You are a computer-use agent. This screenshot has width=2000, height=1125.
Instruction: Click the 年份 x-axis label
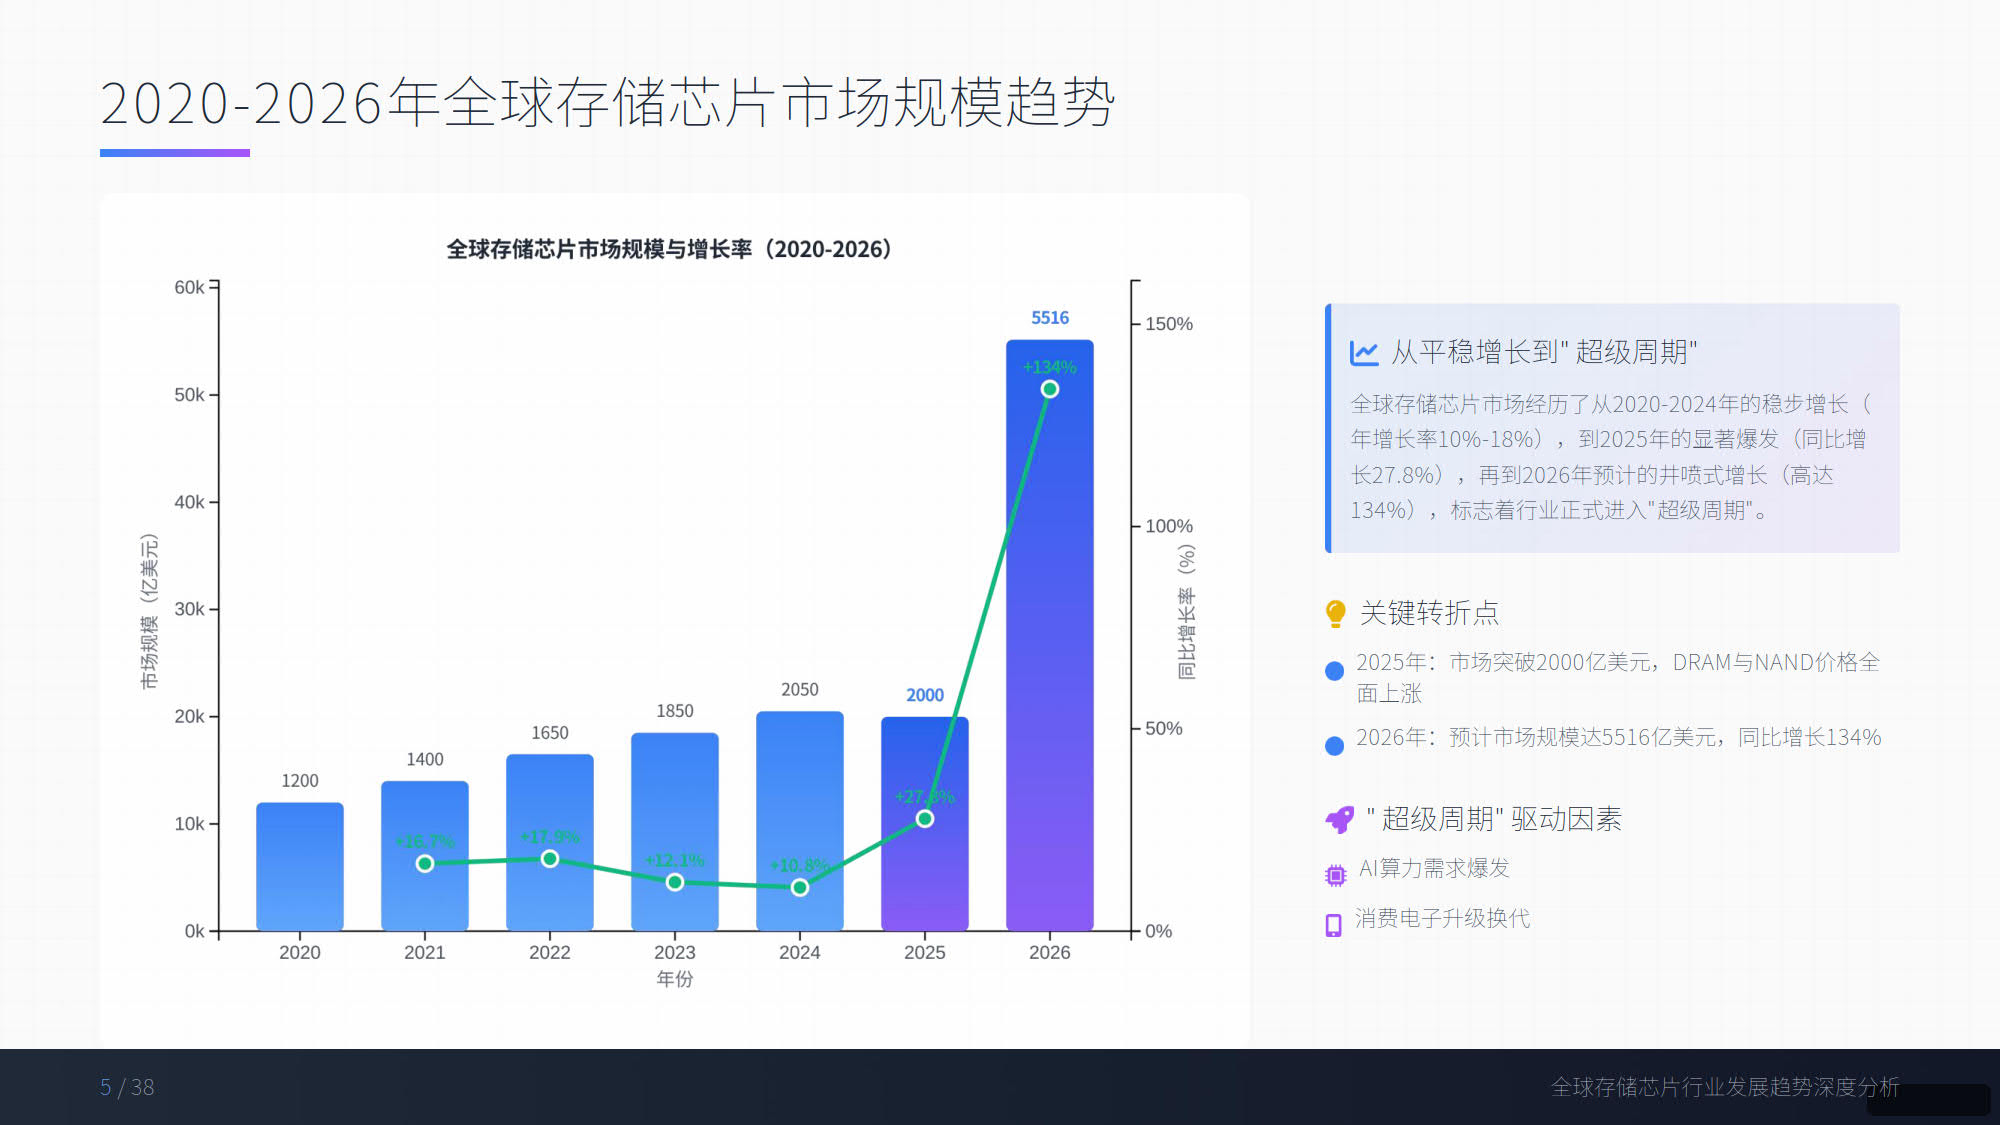pyautogui.click(x=674, y=979)
